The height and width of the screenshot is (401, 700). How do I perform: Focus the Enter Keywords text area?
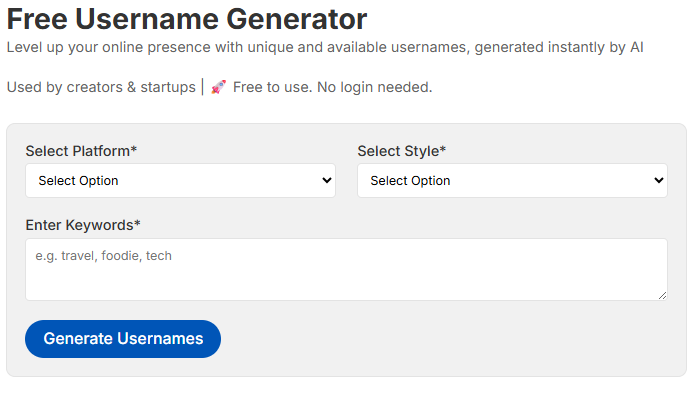click(x=346, y=269)
